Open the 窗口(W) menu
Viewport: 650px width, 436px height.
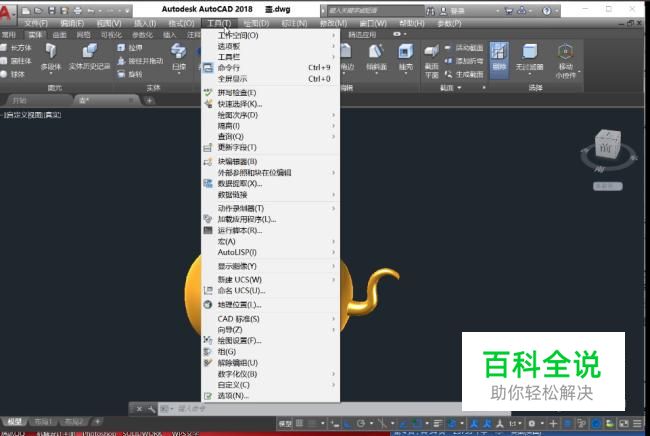pyautogui.click(x=373, y=23)
